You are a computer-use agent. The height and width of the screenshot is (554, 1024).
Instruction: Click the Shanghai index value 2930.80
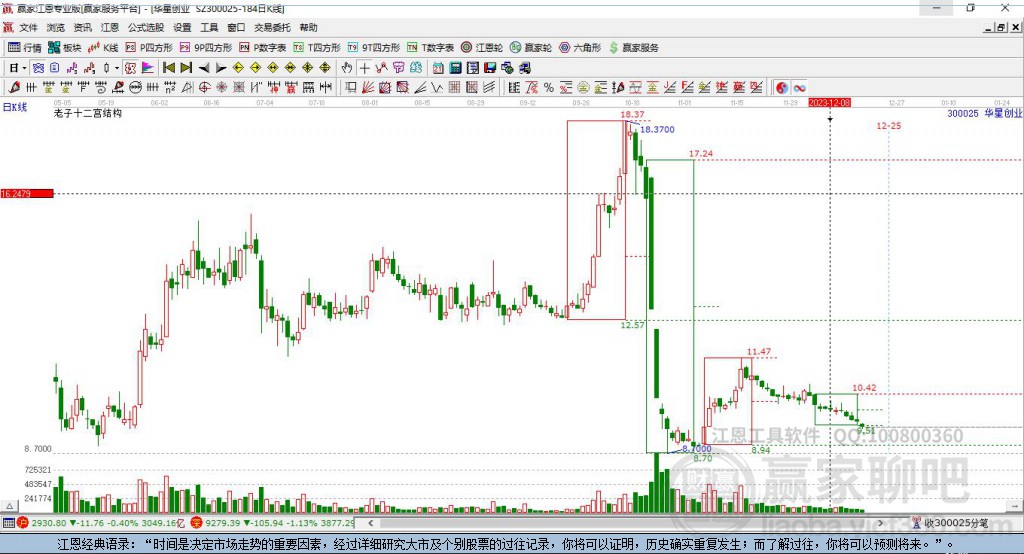48,523
